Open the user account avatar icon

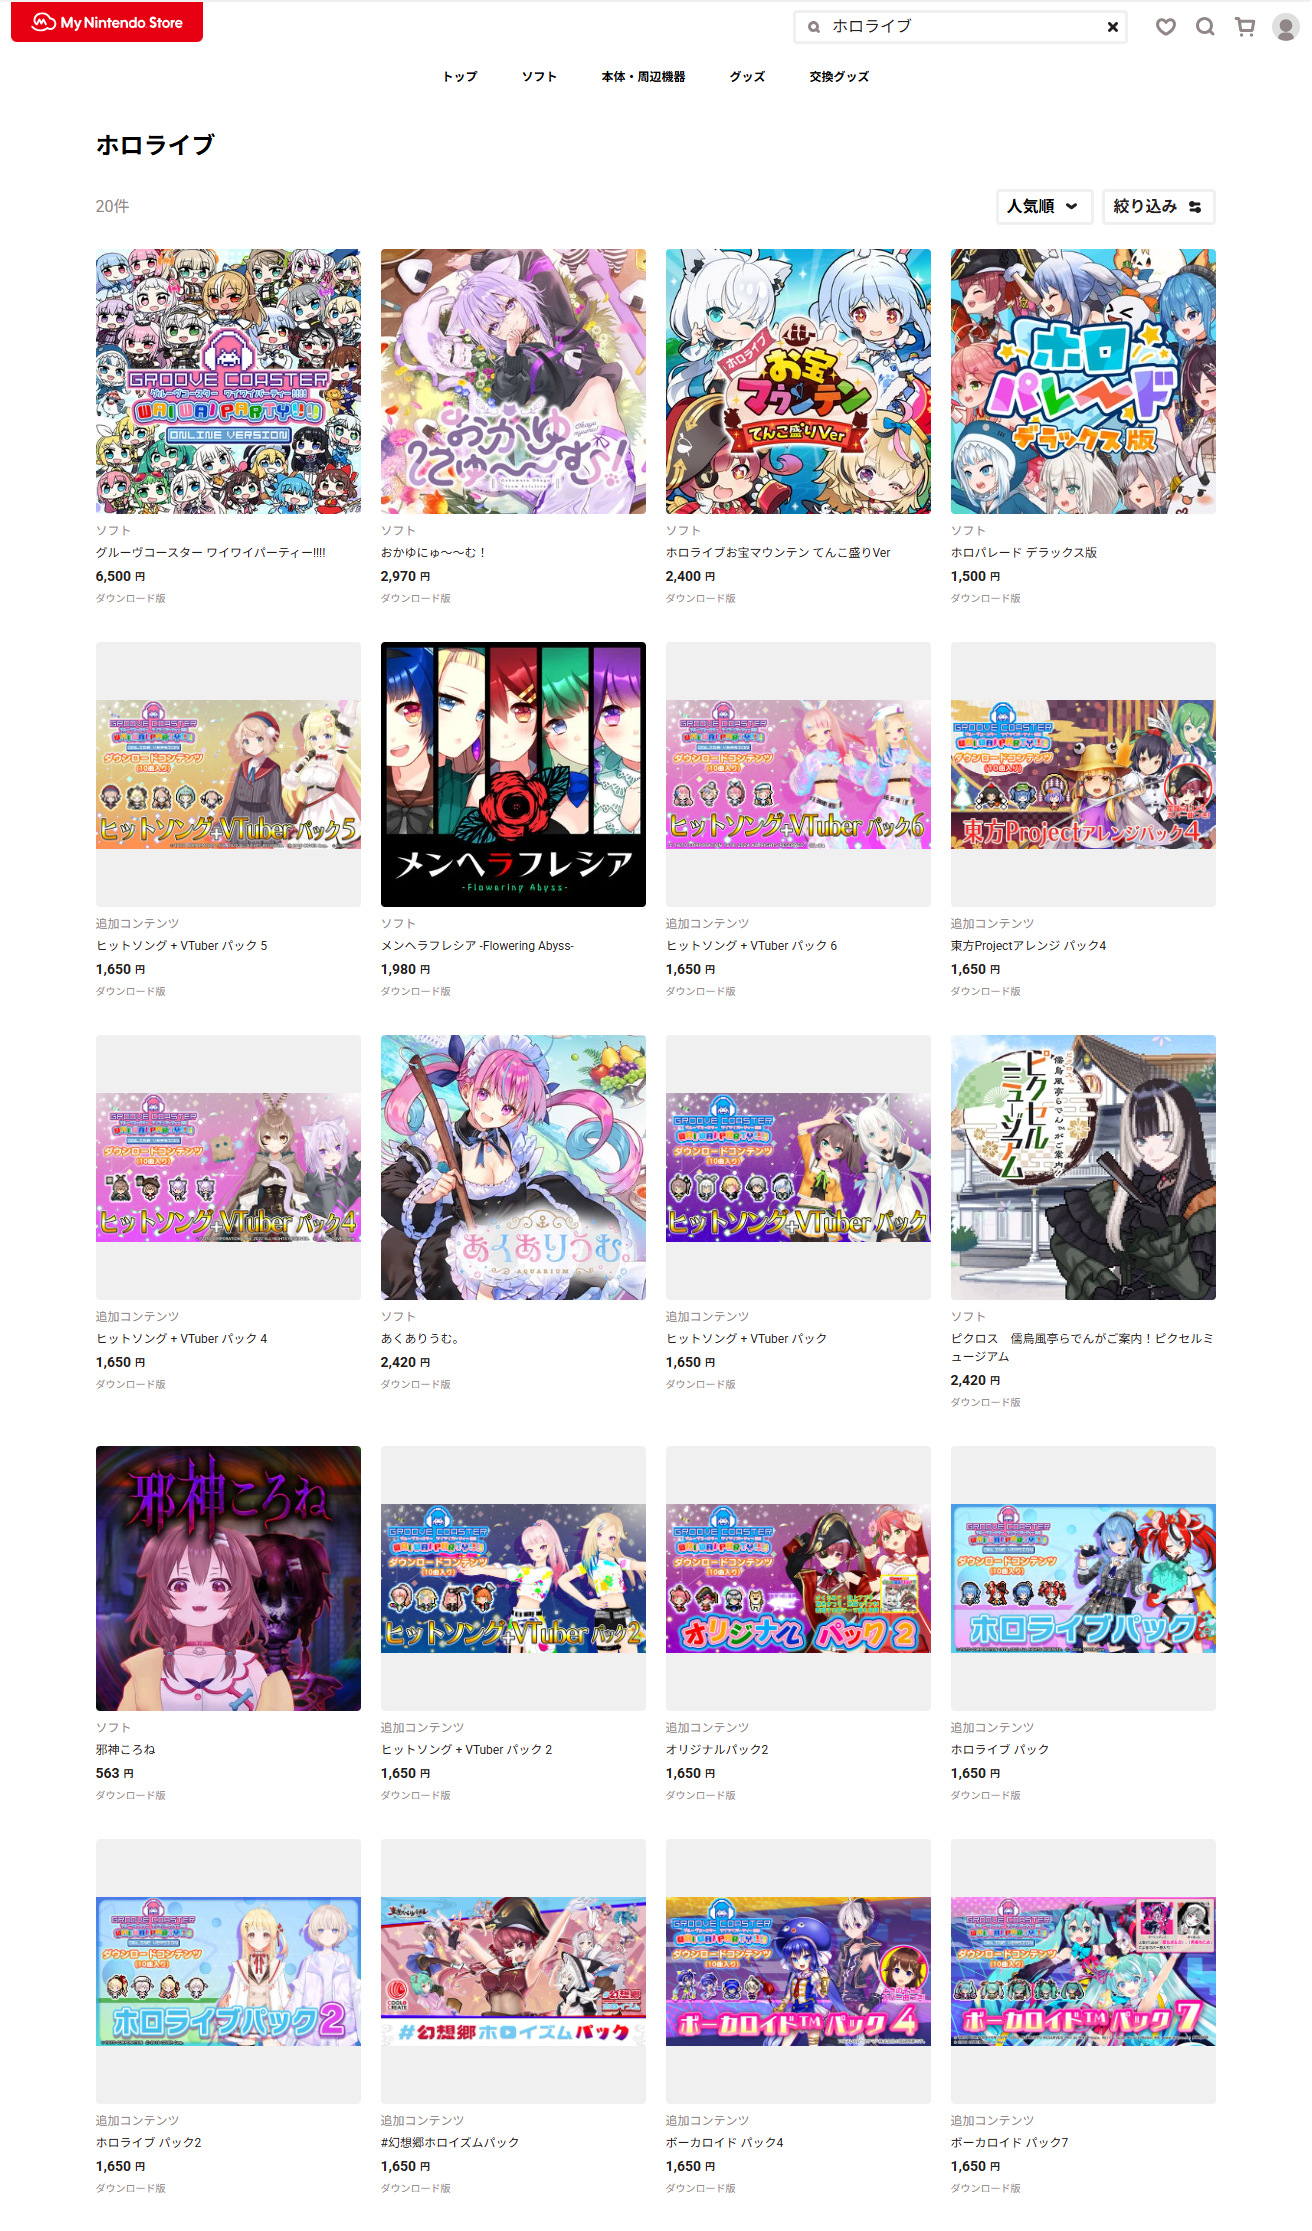point(1285,27)
